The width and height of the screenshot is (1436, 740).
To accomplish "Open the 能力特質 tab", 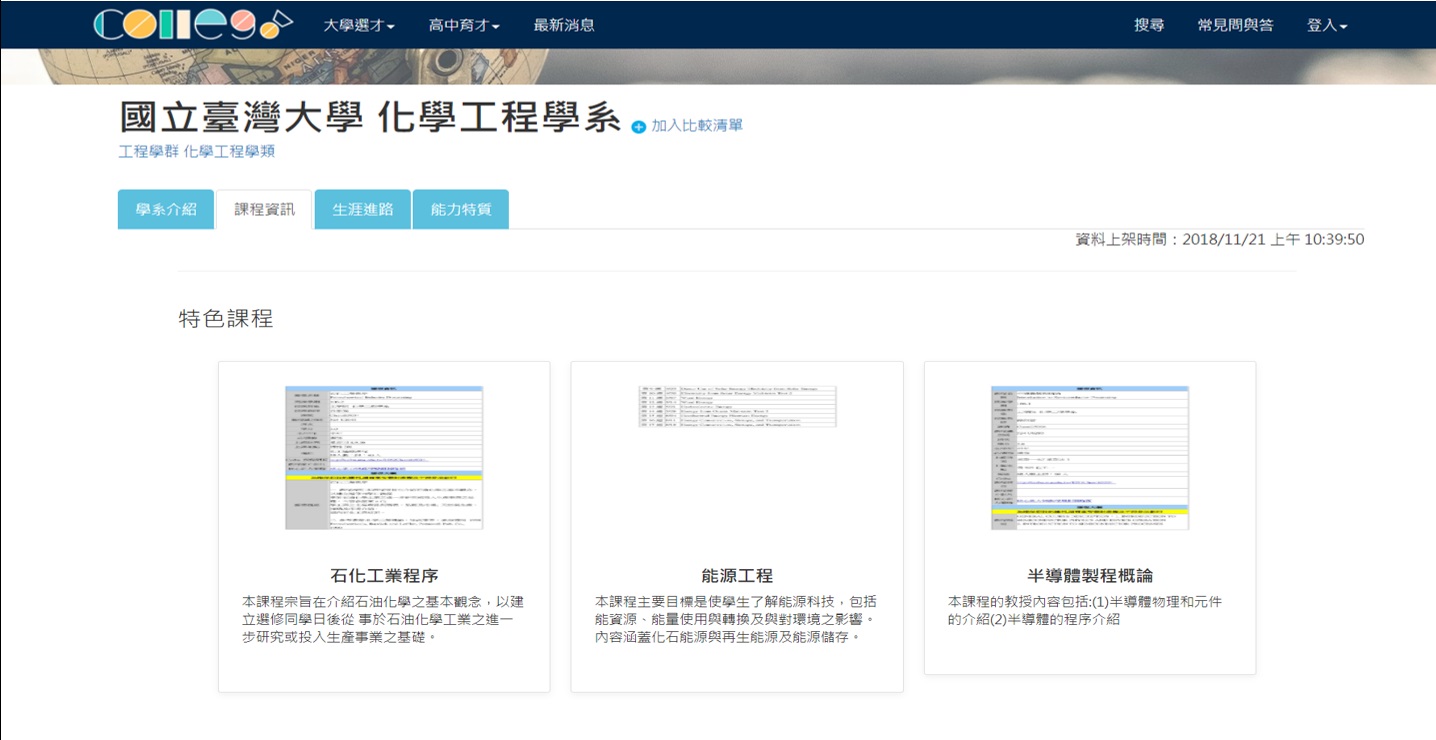I will [x=460, y=210].
